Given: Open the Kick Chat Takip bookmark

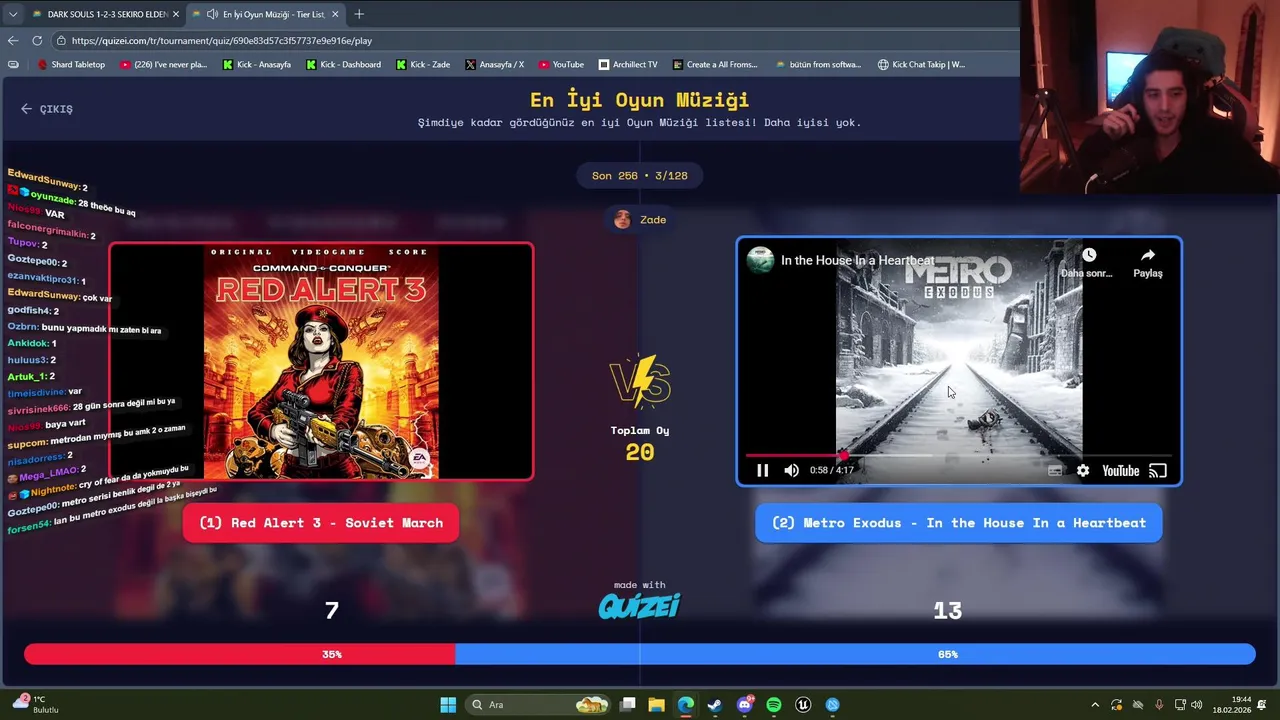Looking at the screenshot, I should tap(921, 65).
